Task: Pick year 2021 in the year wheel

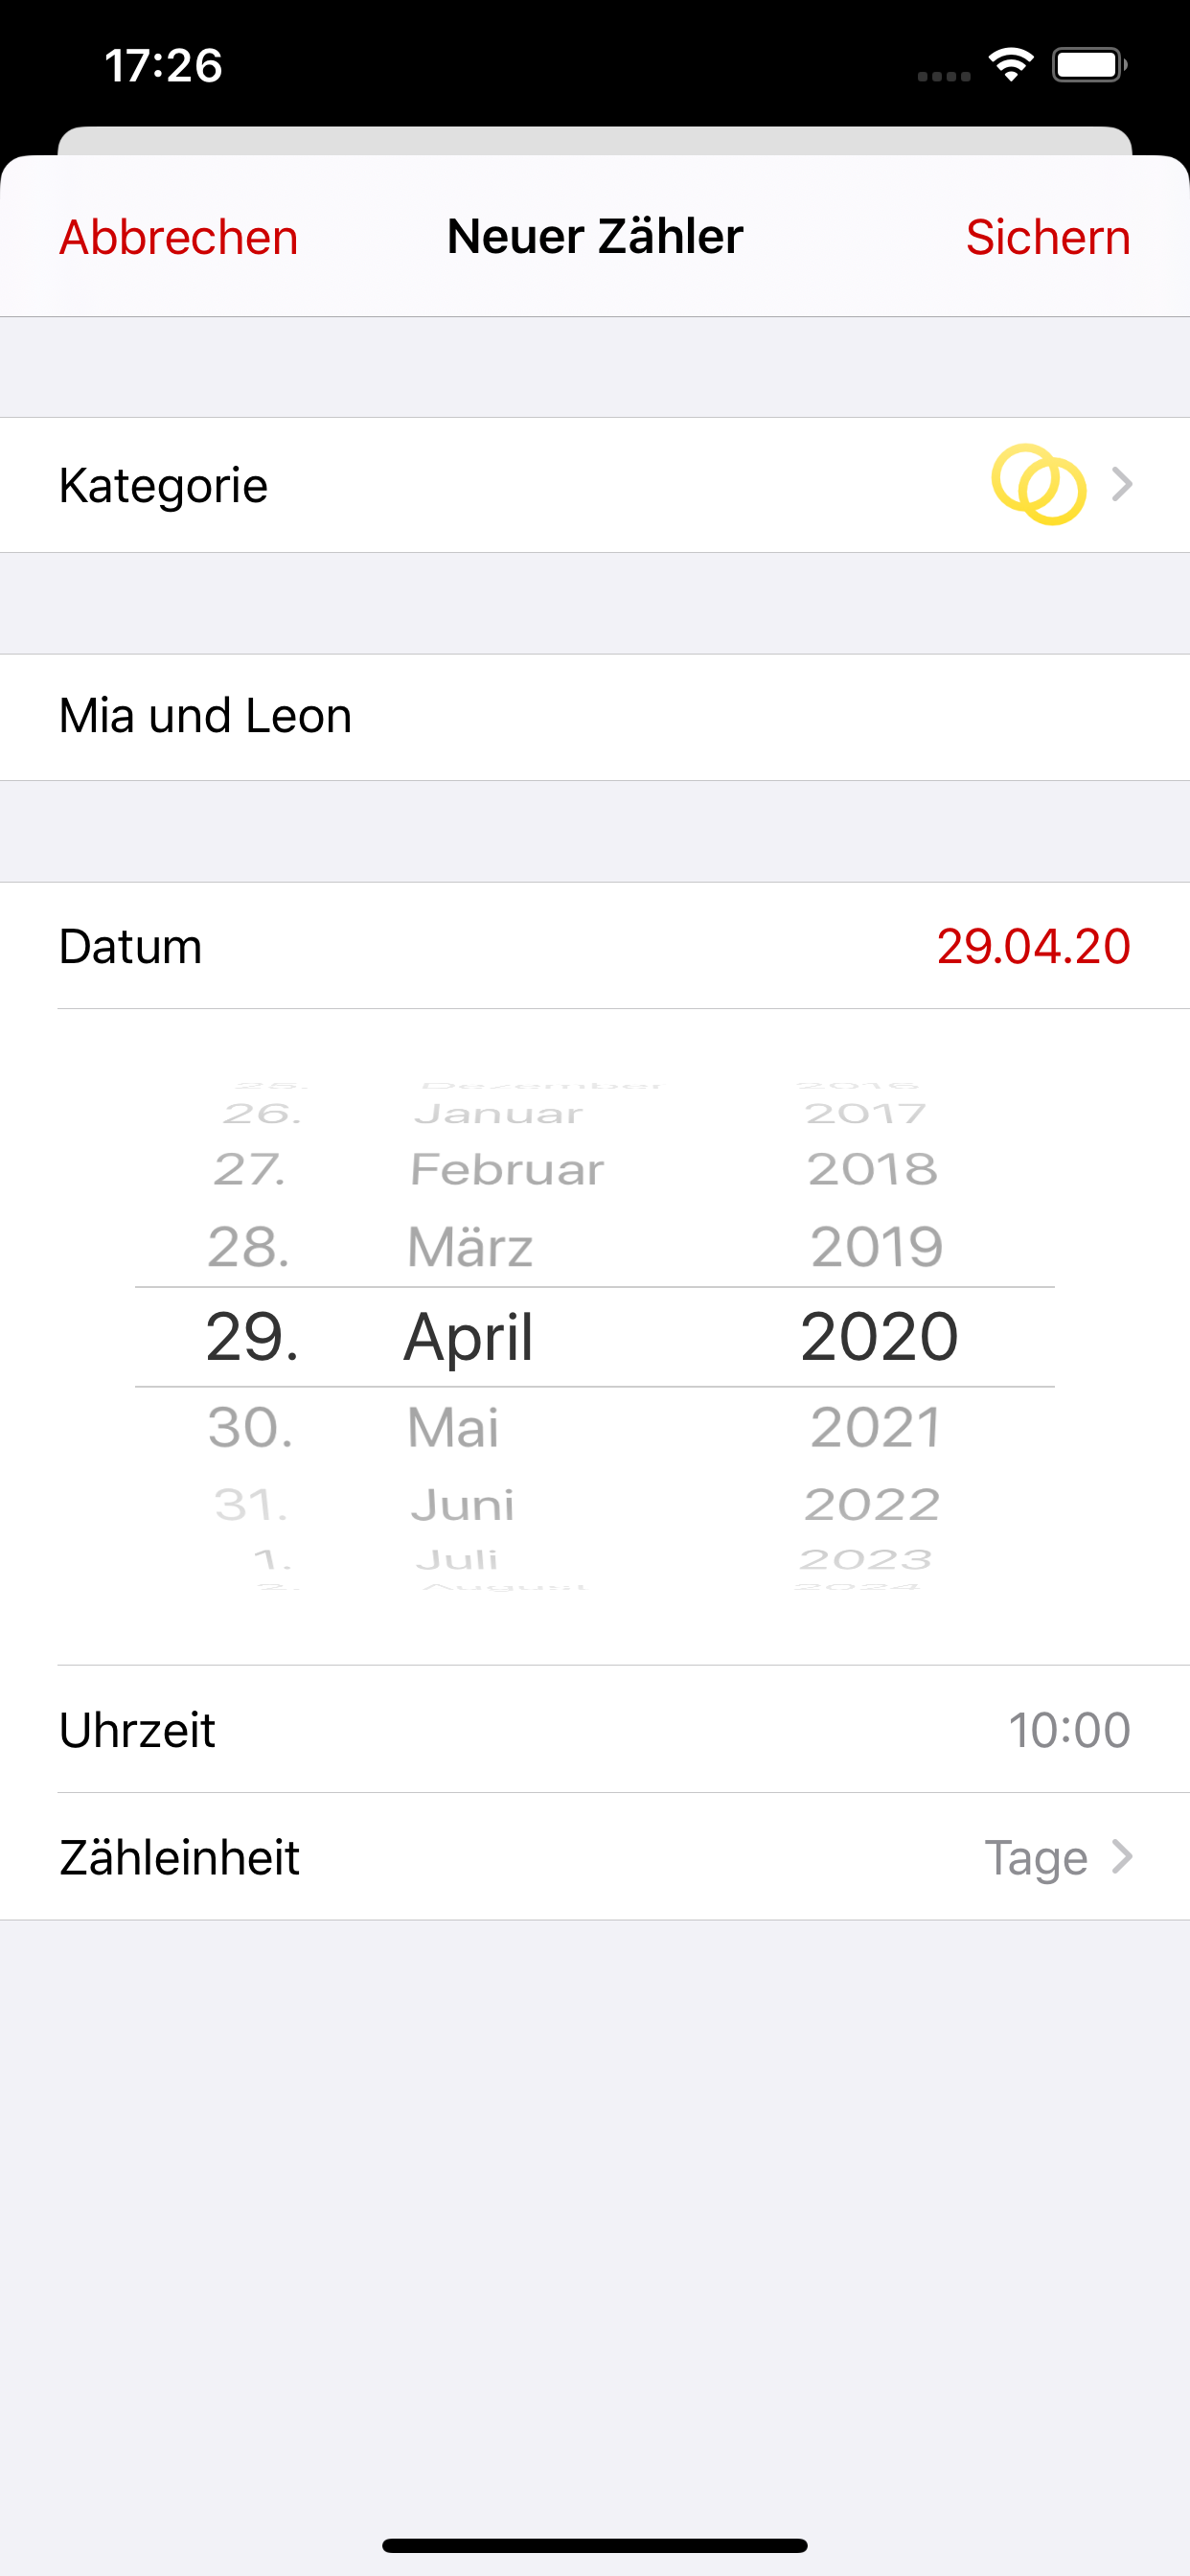Action: [876, 1427]
